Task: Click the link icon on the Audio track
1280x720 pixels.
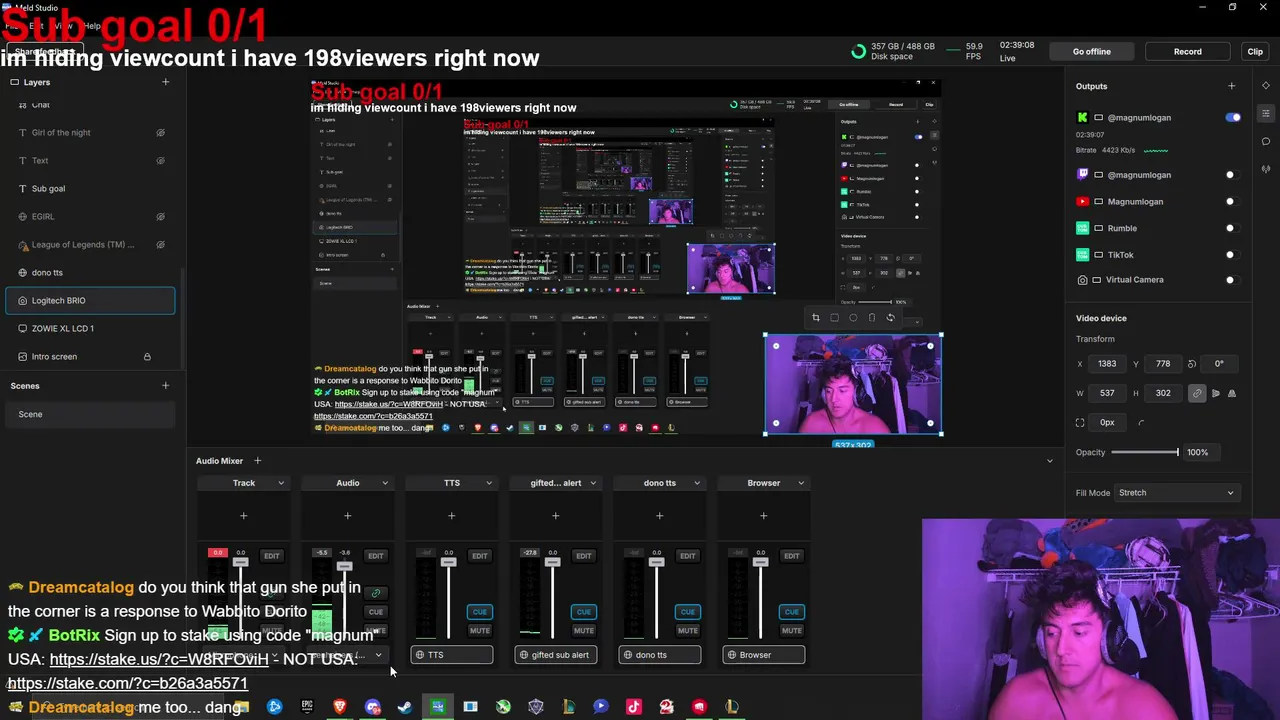Action: point(376,593)
